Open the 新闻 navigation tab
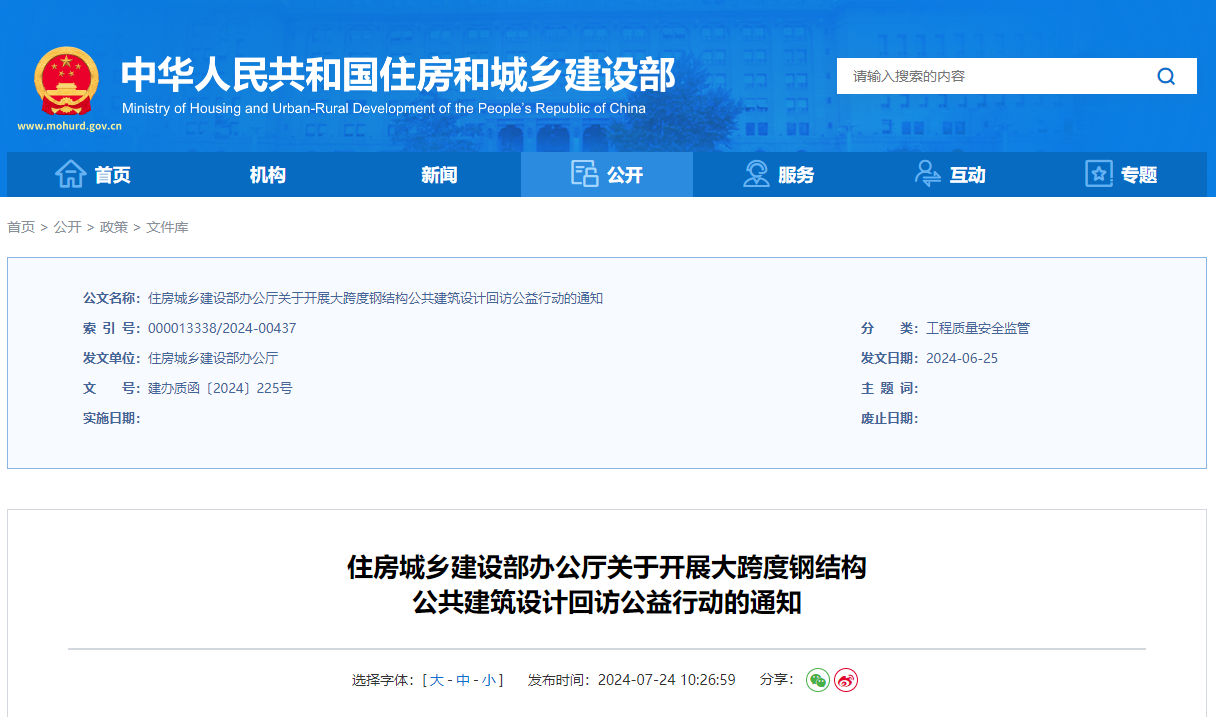1216x717 pixels. 440,173
